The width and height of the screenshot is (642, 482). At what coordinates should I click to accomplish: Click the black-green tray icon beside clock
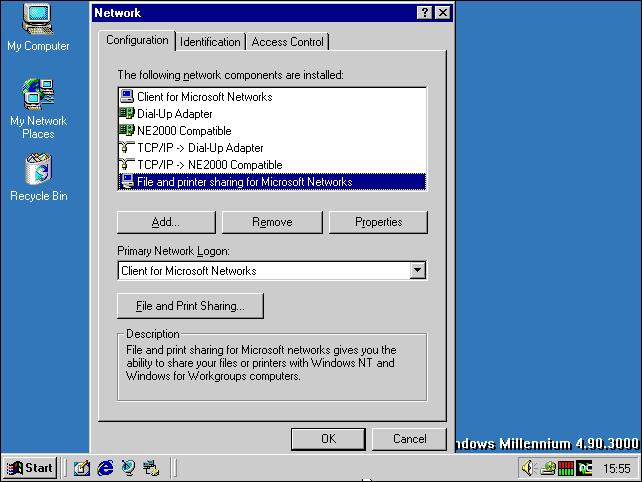[584, 468]
